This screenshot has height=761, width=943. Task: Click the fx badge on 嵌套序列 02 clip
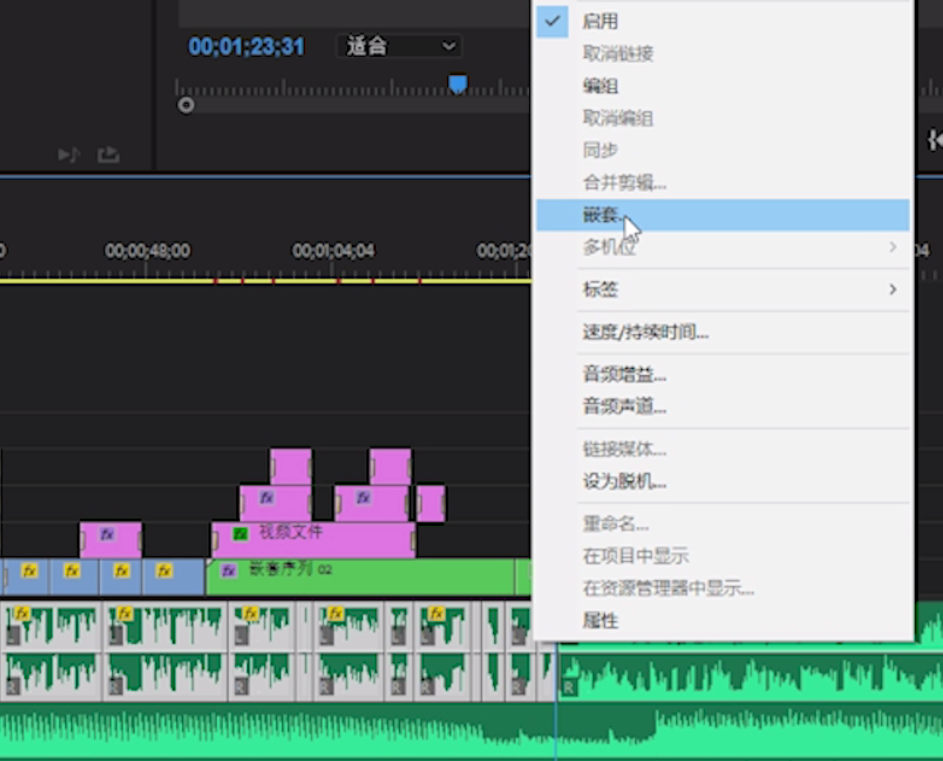(x=229, y=570)
